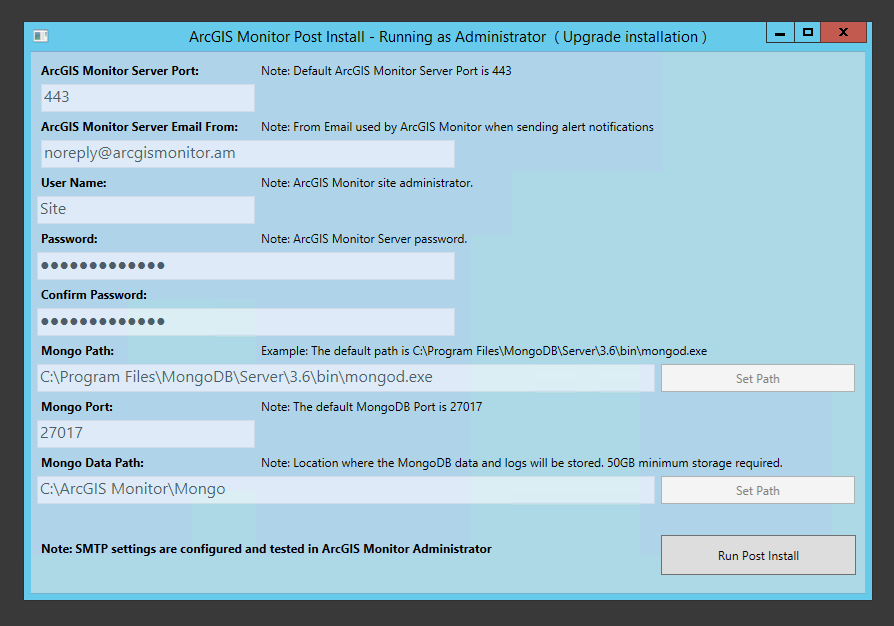Click the 'ArcGIS Monitor Server Email From:' label

(140, 127)
